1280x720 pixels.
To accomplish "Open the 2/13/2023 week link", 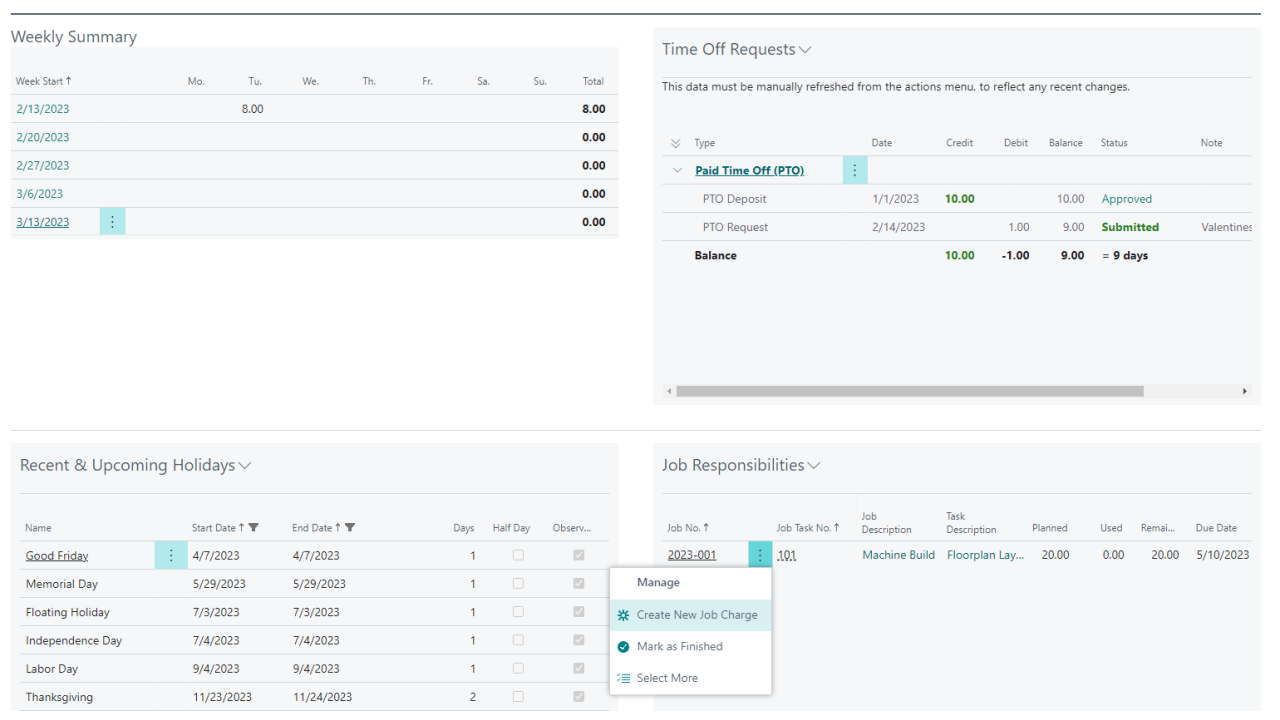I will [x=43, y=109].
